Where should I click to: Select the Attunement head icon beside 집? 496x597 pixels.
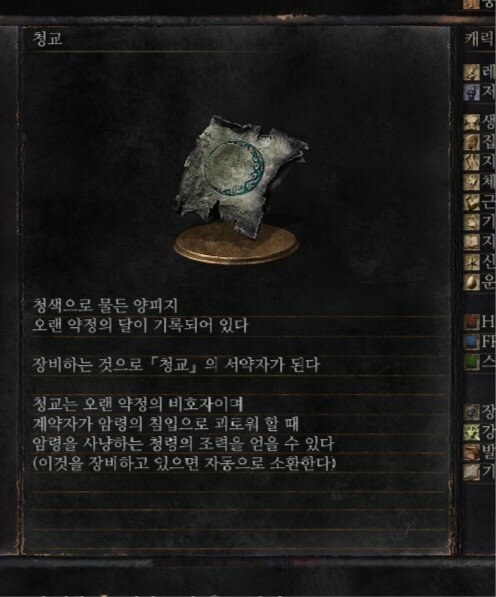pos(472,142)
